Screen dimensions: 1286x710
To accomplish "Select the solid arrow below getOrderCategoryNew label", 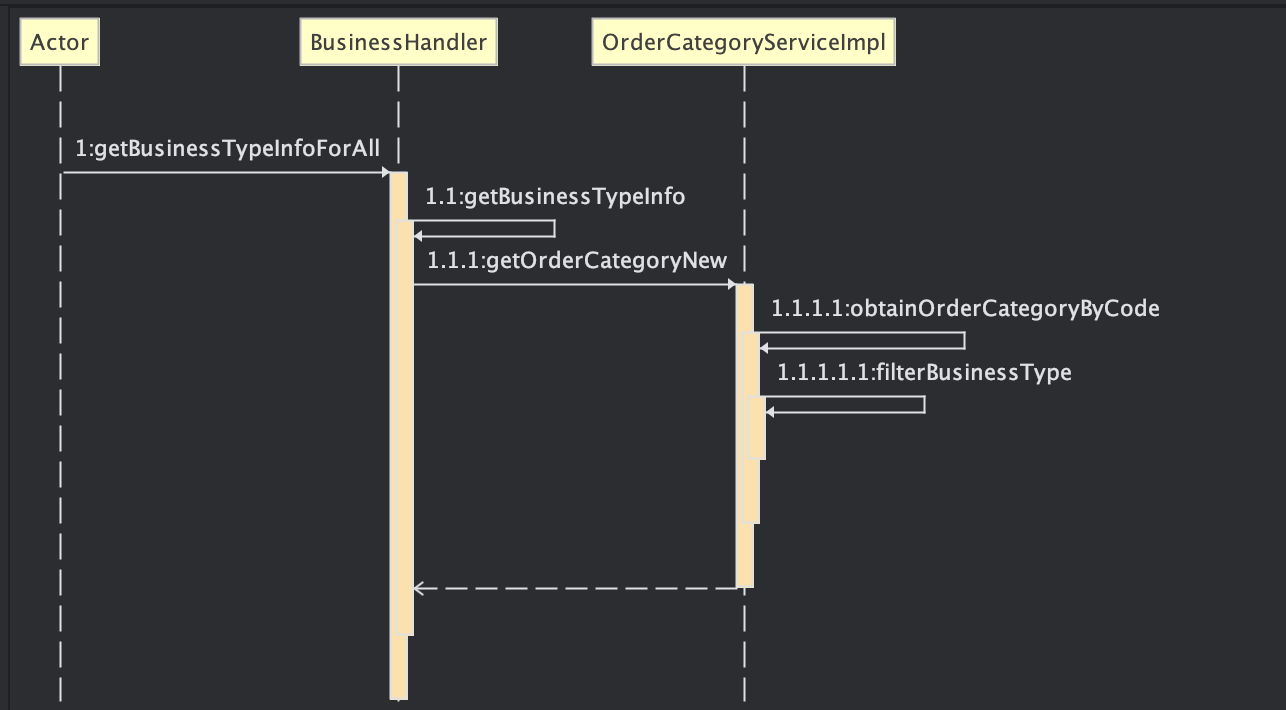I will tap(575, 285).
